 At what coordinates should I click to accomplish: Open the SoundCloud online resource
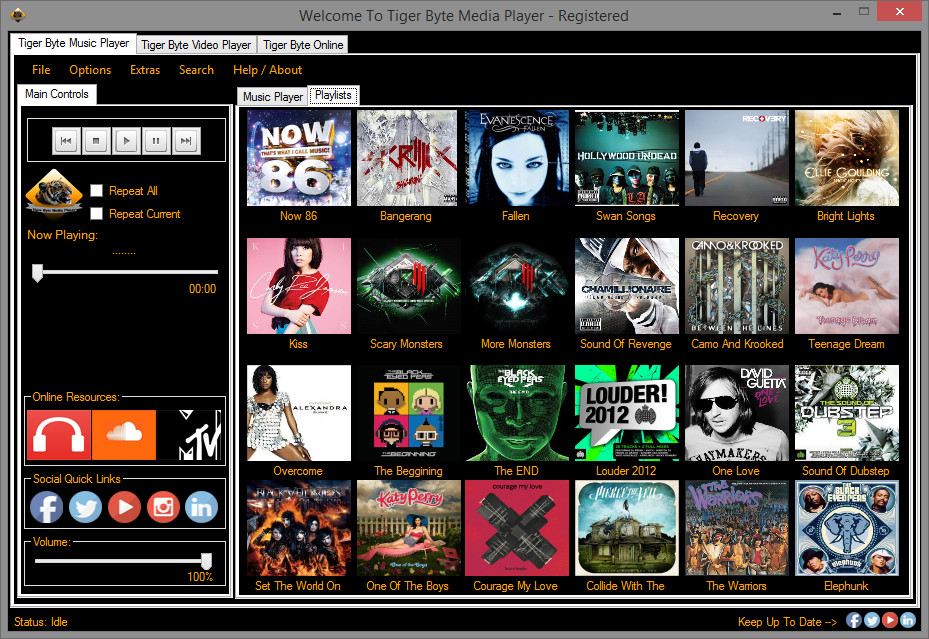[124, 435]
